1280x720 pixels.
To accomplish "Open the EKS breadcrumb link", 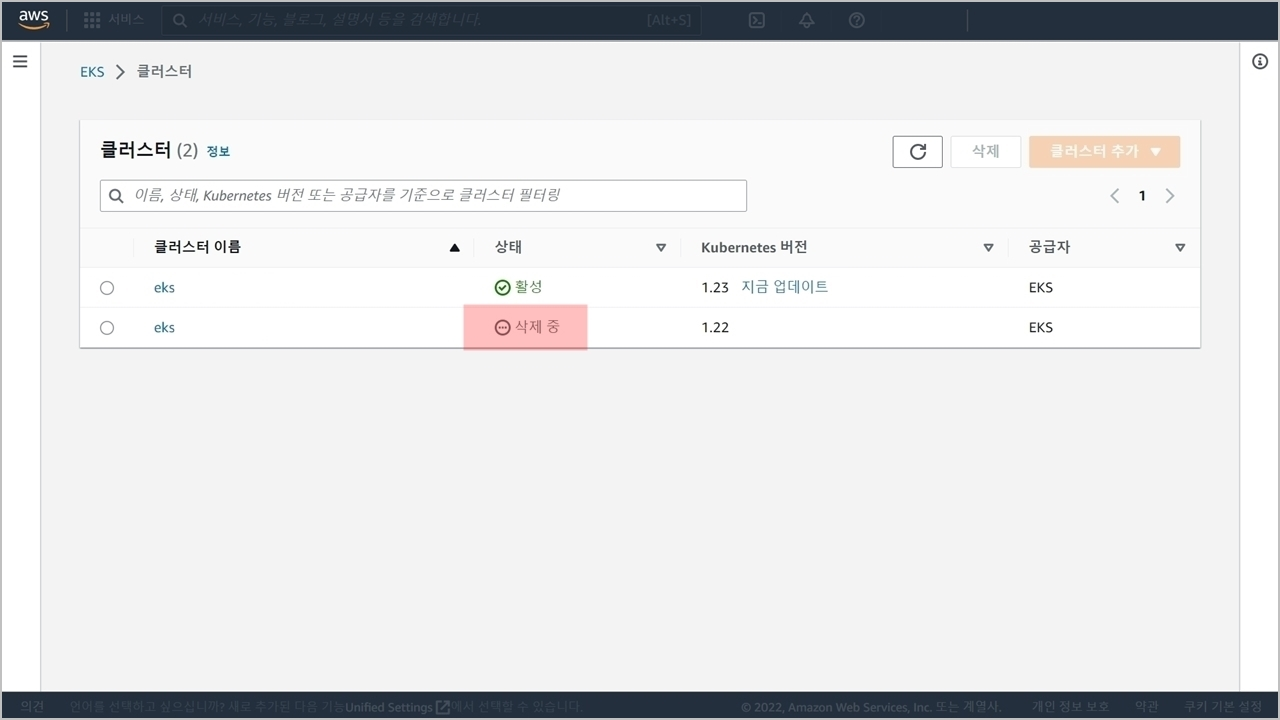I will [x=92, y=72].
